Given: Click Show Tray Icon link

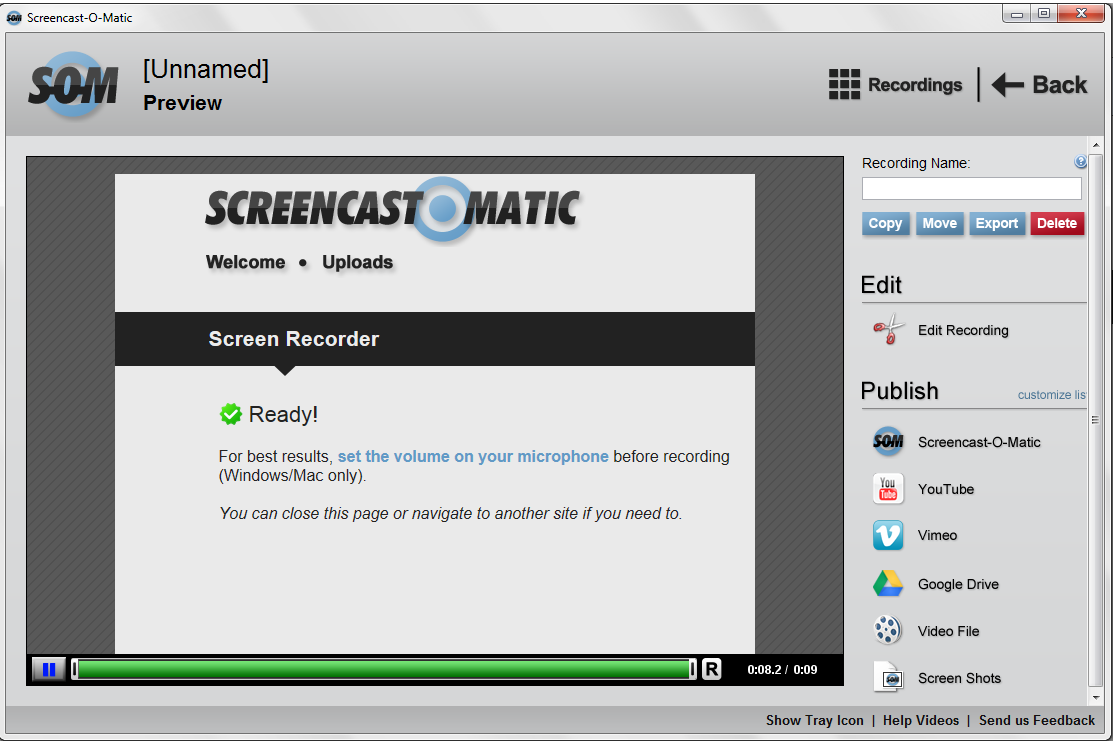Looking at the screenshot, I should point(814,720).
